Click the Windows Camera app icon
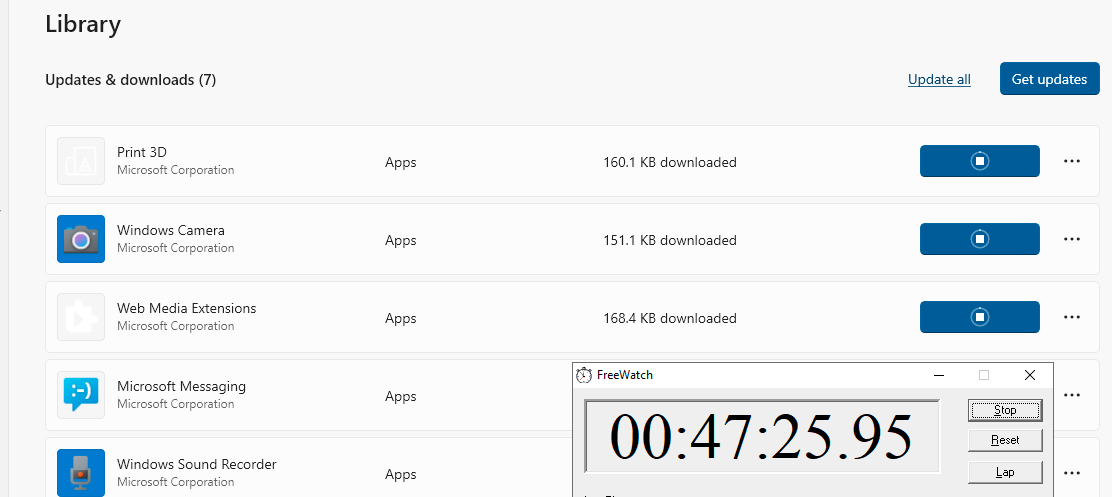Viewport: 1112px width, 497px height. pyautogui.click(x=81, y=239)
